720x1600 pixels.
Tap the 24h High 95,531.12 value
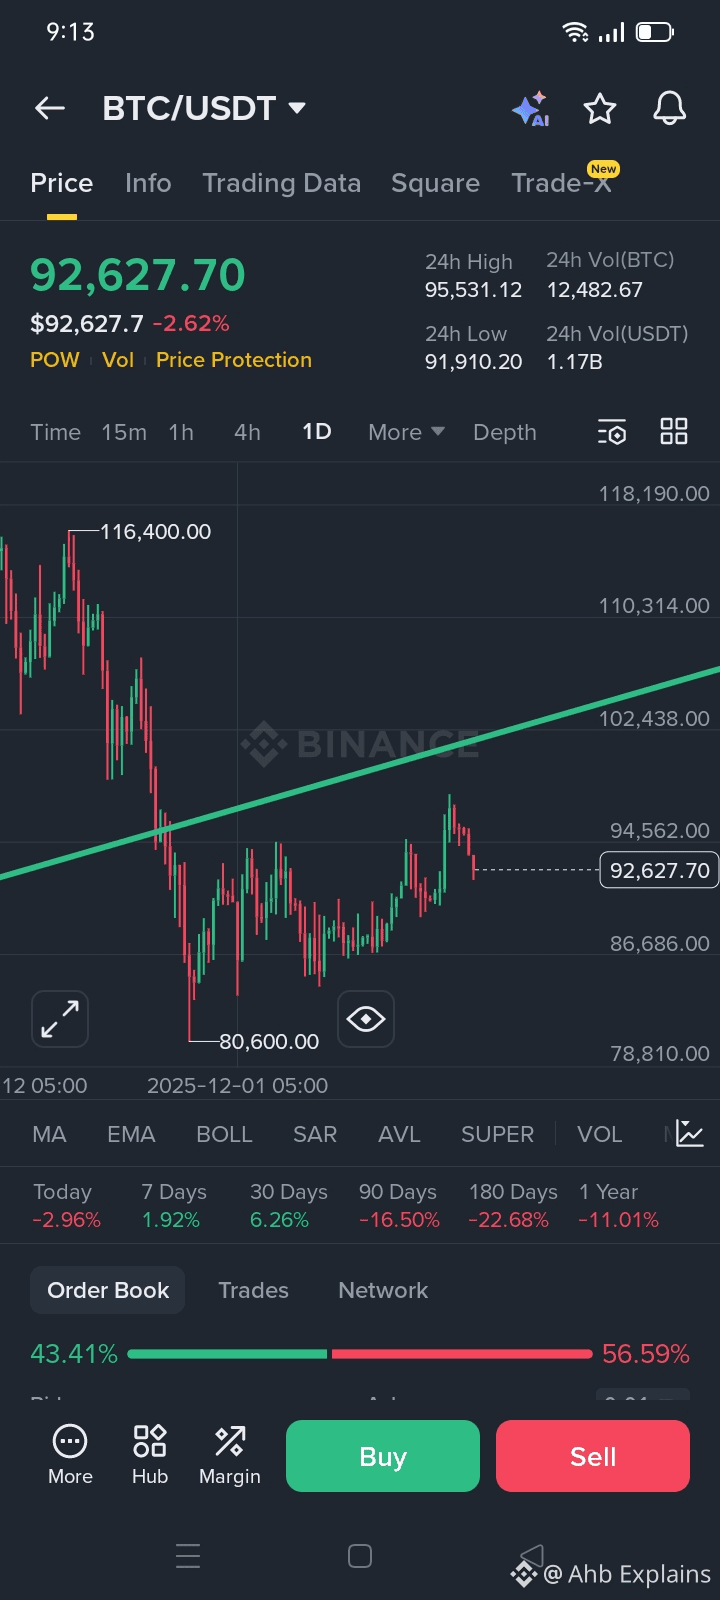point(473,290)
